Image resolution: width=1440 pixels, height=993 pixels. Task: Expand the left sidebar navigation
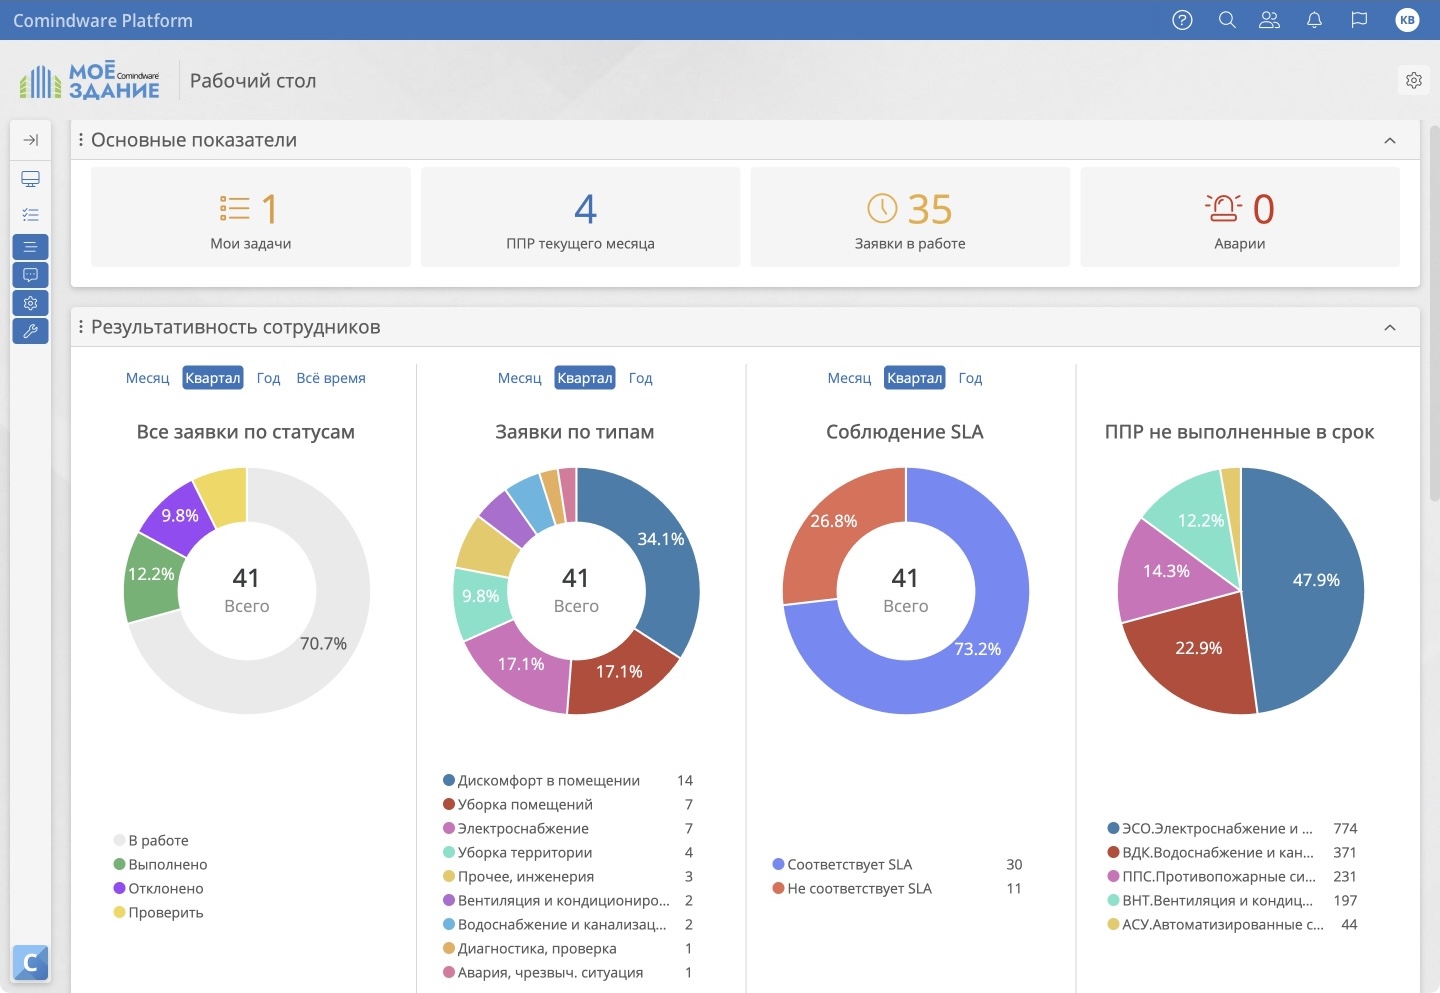tap(30, 140)
